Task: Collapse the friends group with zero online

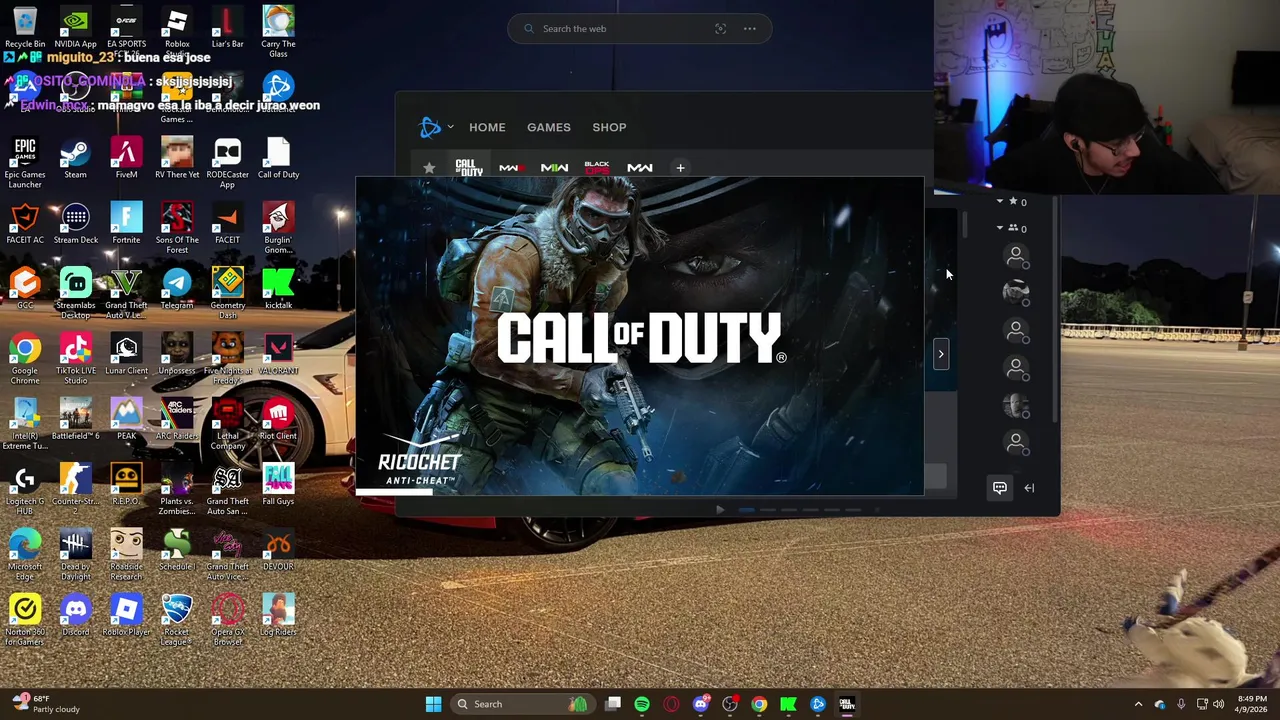Action: click(999, 228)
